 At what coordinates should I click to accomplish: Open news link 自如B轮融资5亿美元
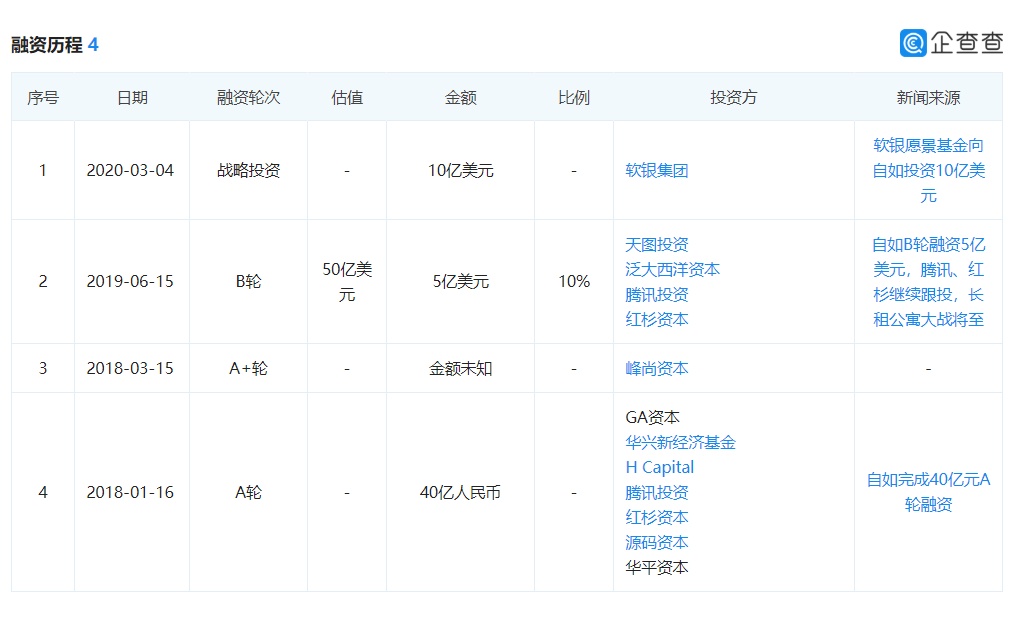(928, 282)
